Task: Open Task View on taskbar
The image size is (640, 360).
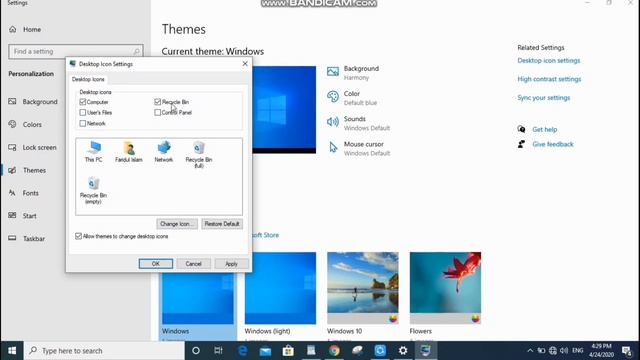Action: point(218,351)
